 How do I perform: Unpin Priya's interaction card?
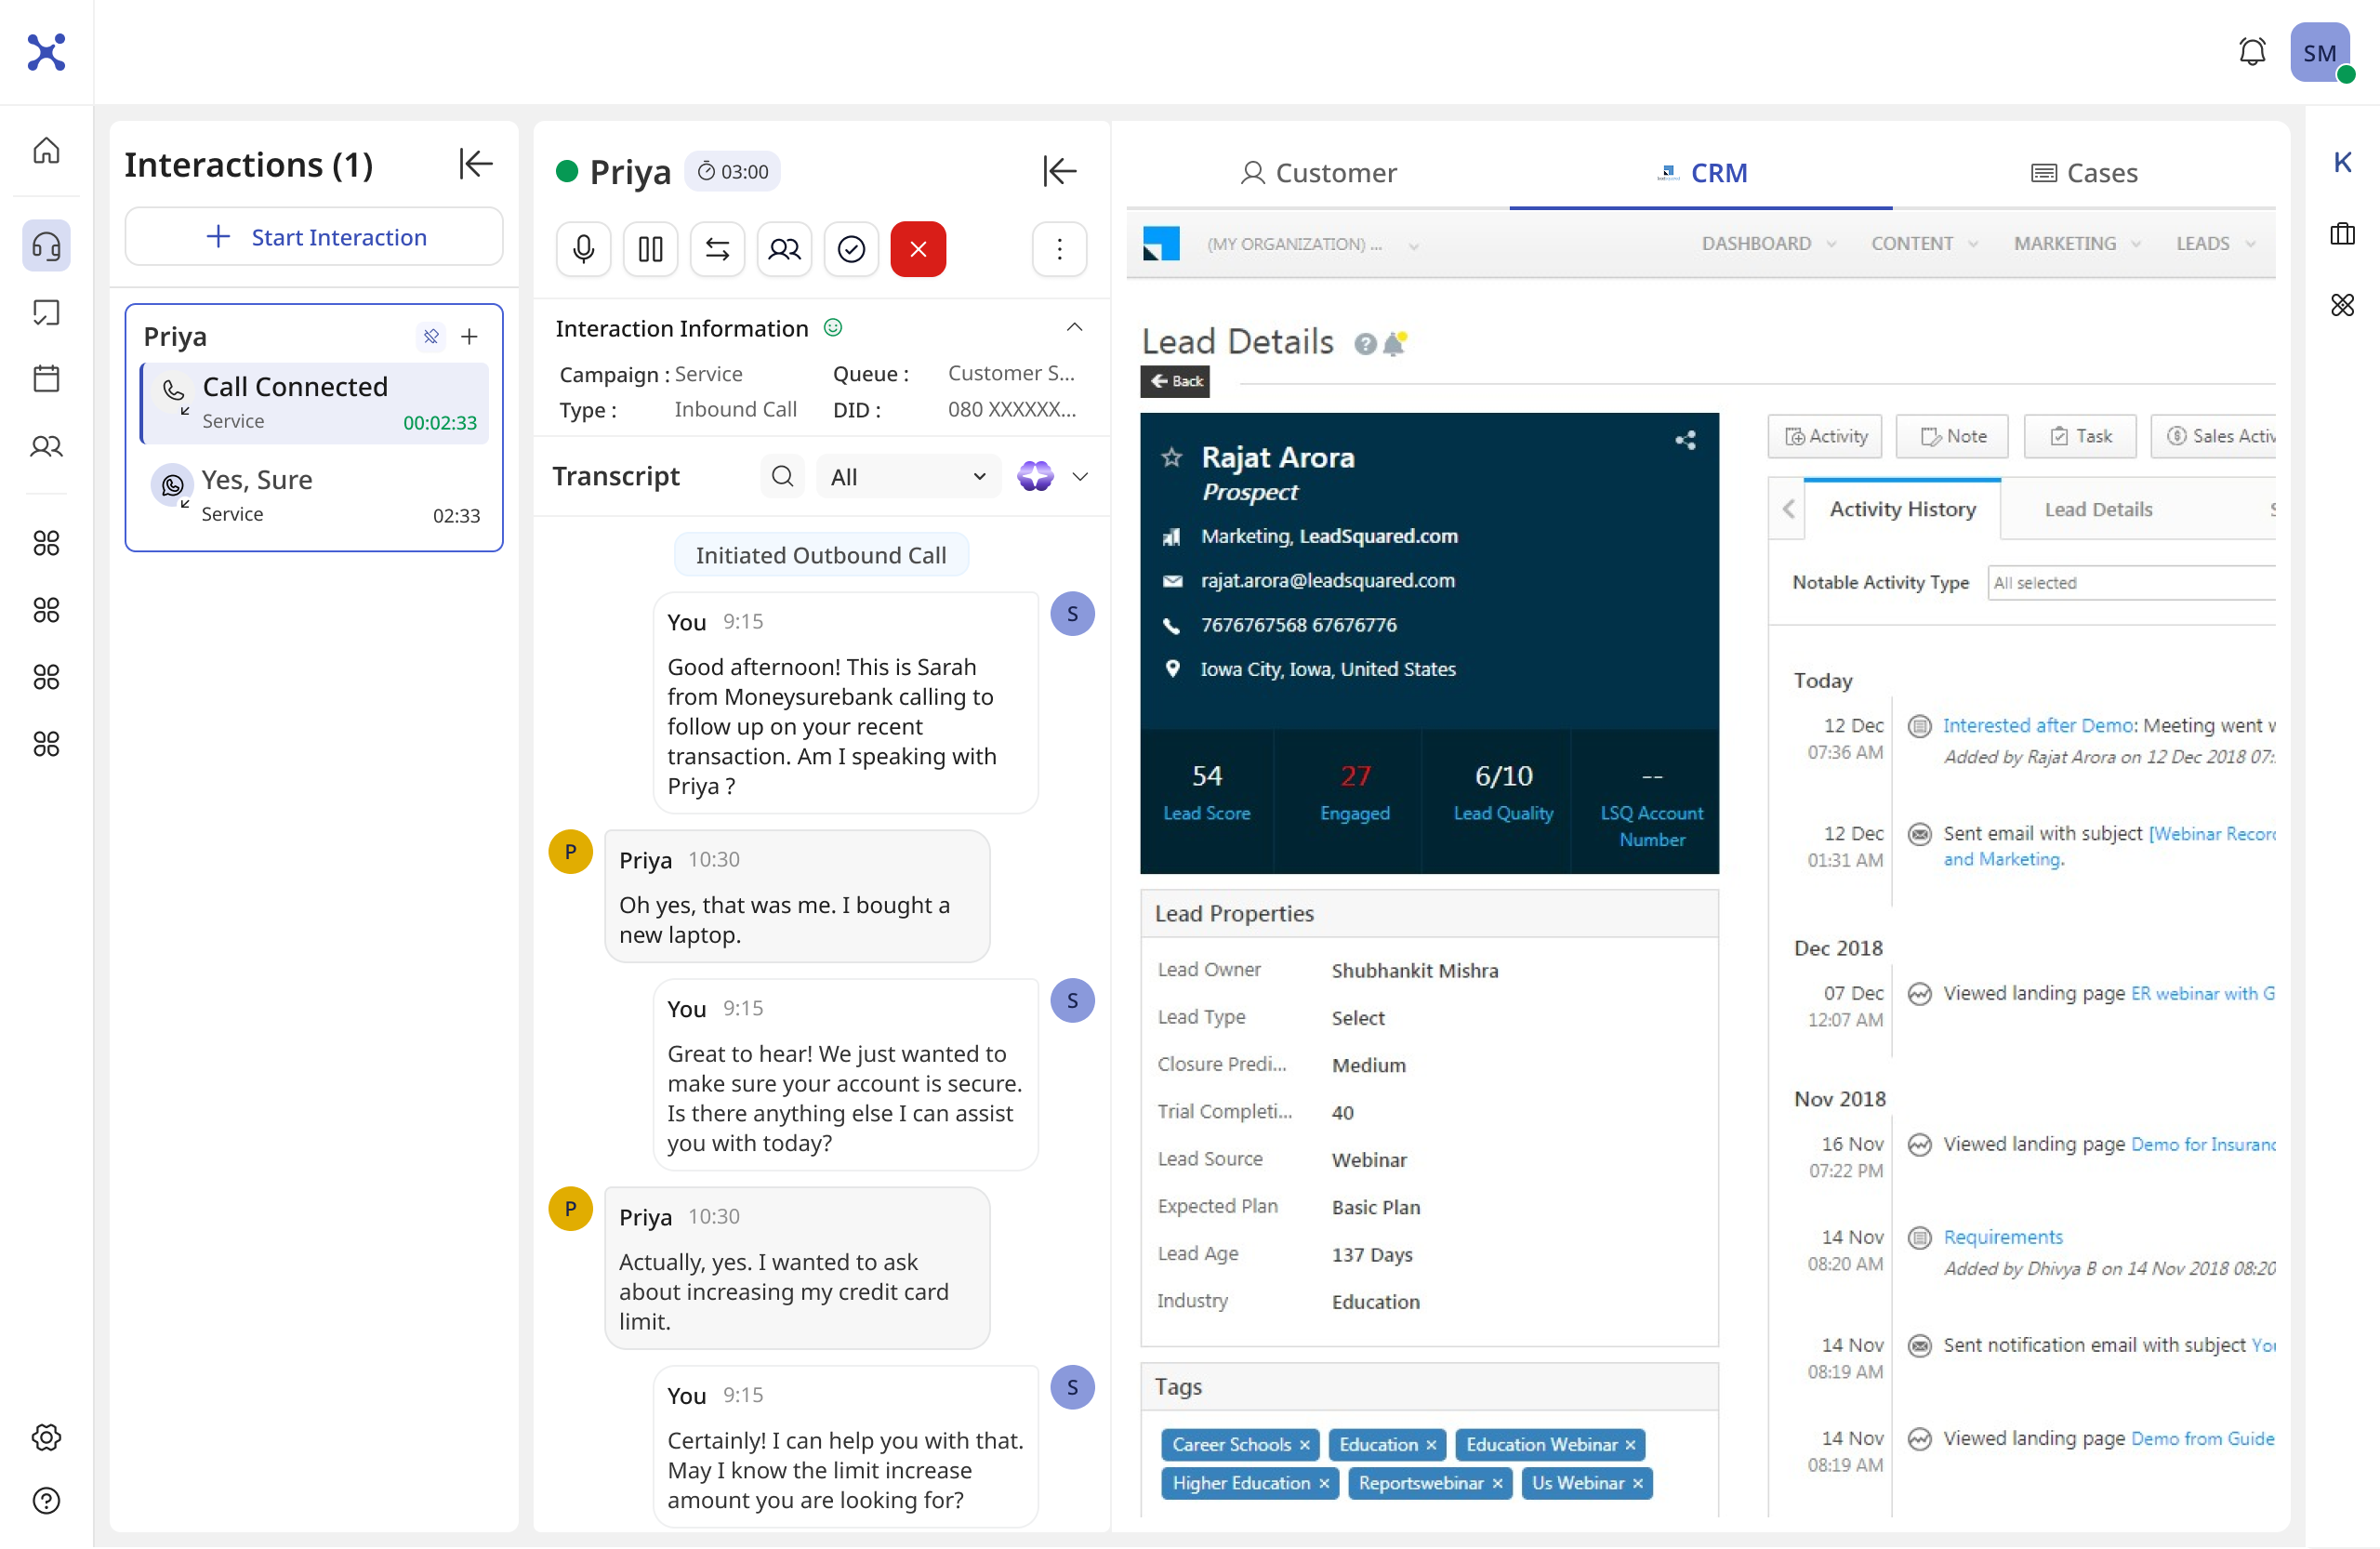coord(431,337)
